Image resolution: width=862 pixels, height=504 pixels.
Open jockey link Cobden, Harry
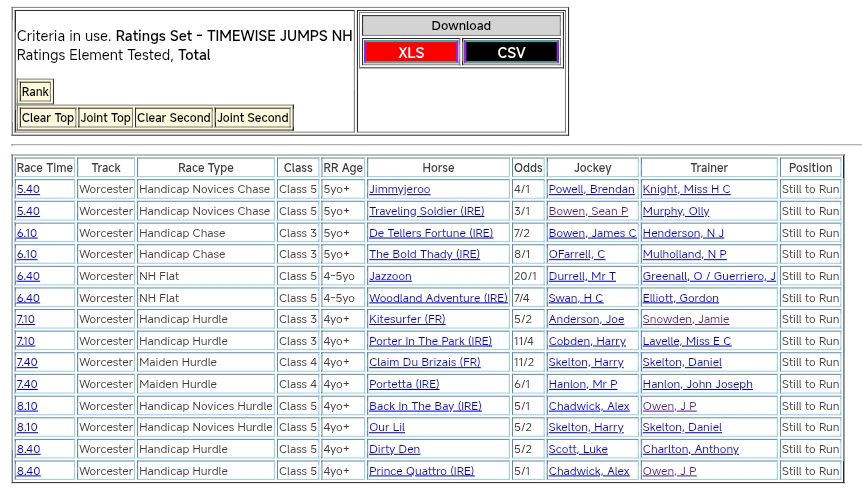point(587,341)
